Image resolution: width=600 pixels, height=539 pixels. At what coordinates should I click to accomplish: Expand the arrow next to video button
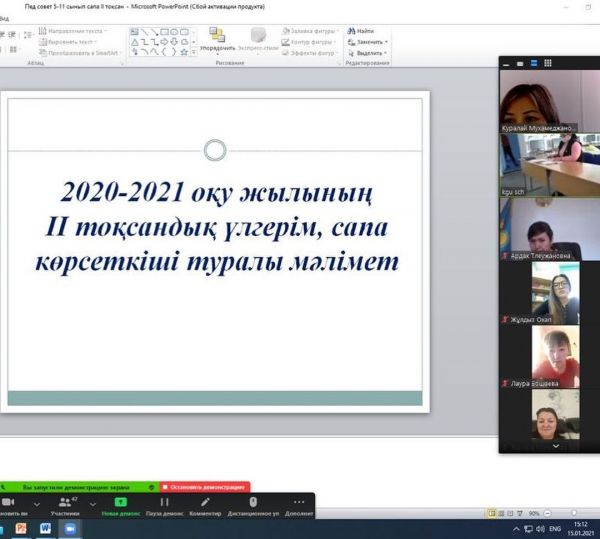coord(37,503)
